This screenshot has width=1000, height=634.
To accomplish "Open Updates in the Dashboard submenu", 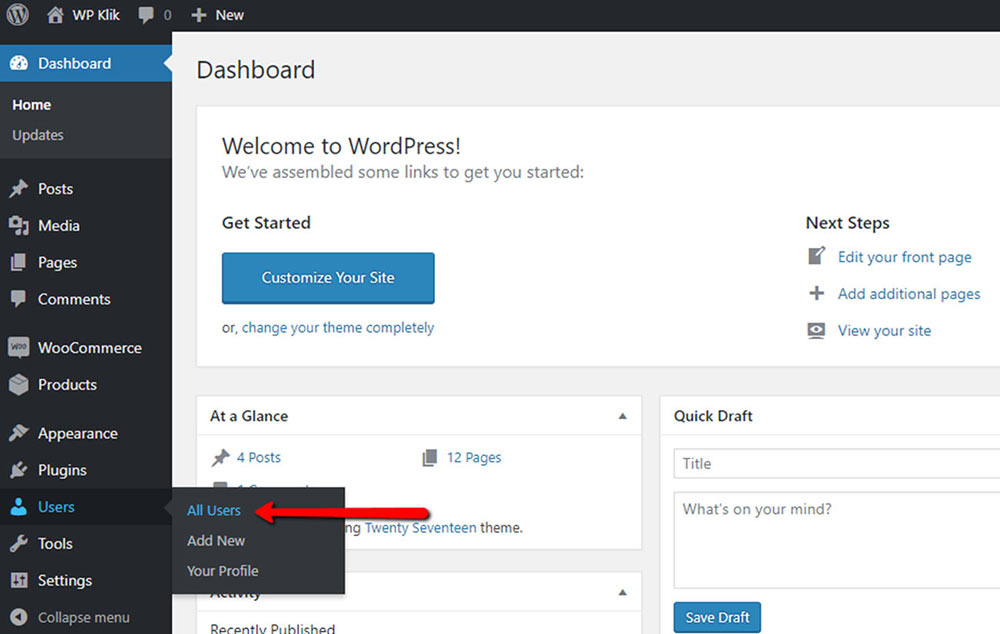I will [x=38, y=135].
